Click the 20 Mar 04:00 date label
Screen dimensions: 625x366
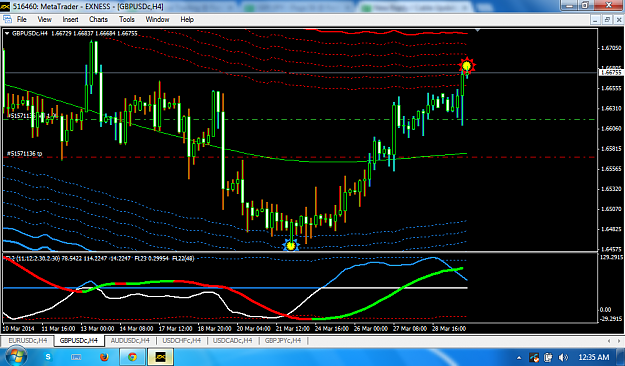click(253, 329)
